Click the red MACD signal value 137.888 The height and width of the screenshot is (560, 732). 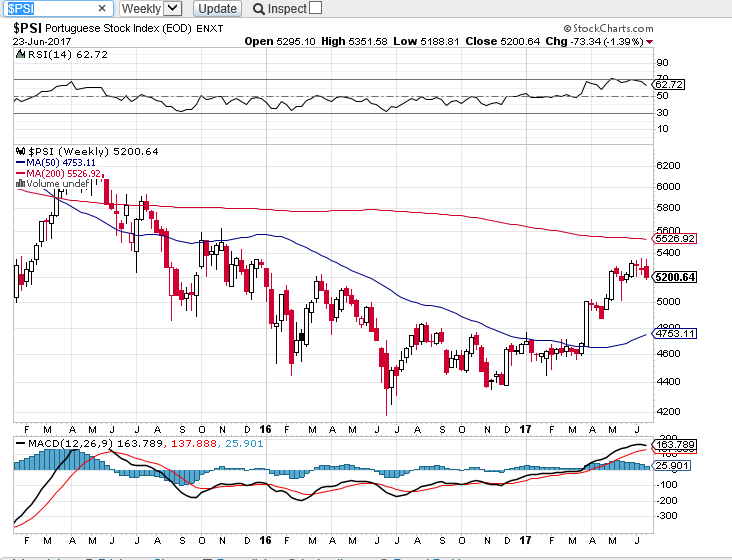tap(194, 443)
